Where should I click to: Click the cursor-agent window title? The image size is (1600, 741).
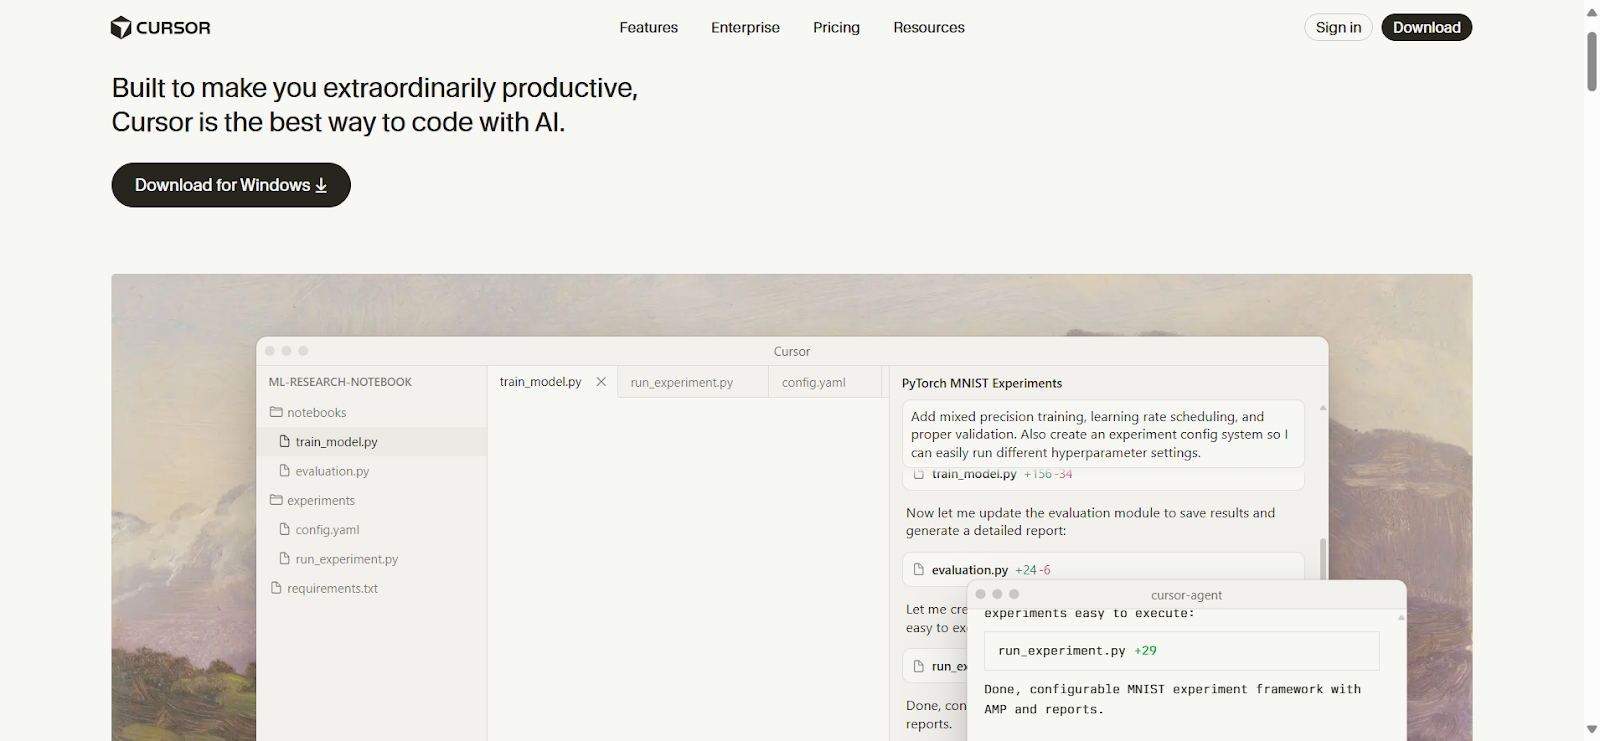pos(1186,595)
